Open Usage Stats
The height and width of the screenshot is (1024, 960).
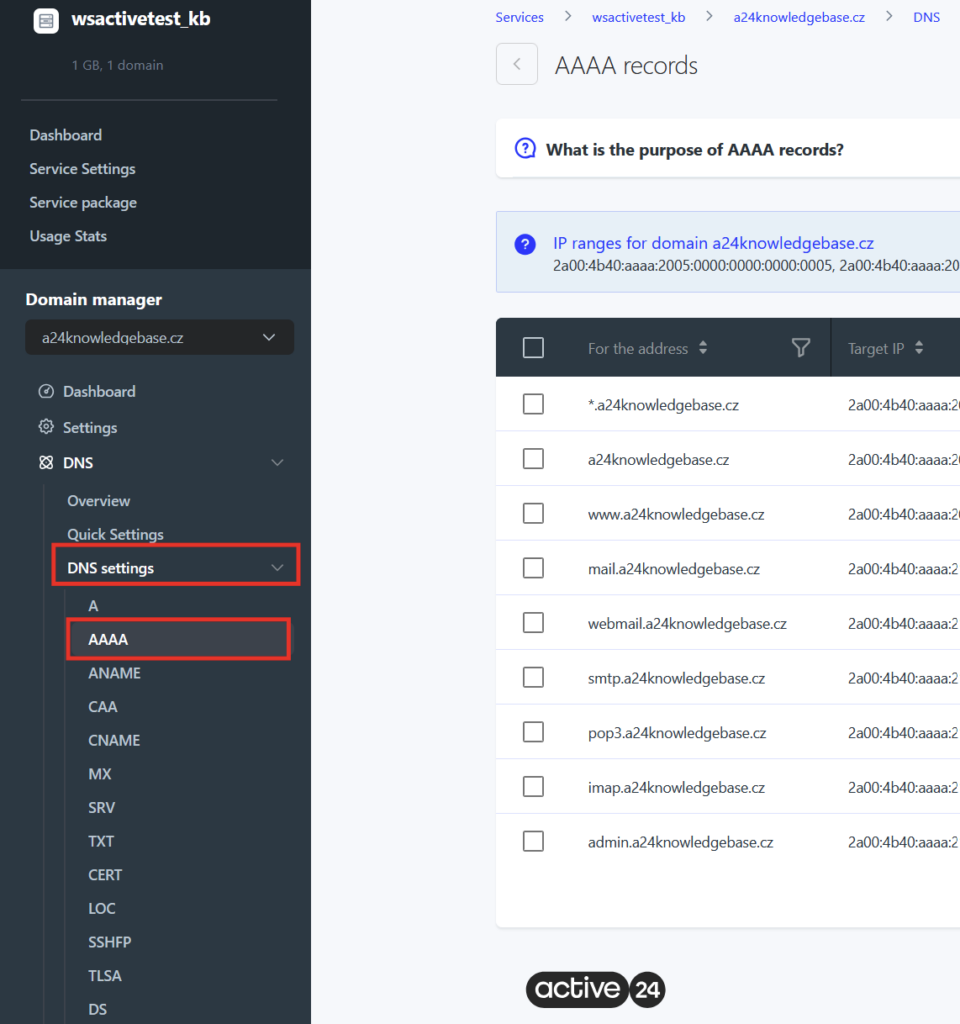[68, 236]
